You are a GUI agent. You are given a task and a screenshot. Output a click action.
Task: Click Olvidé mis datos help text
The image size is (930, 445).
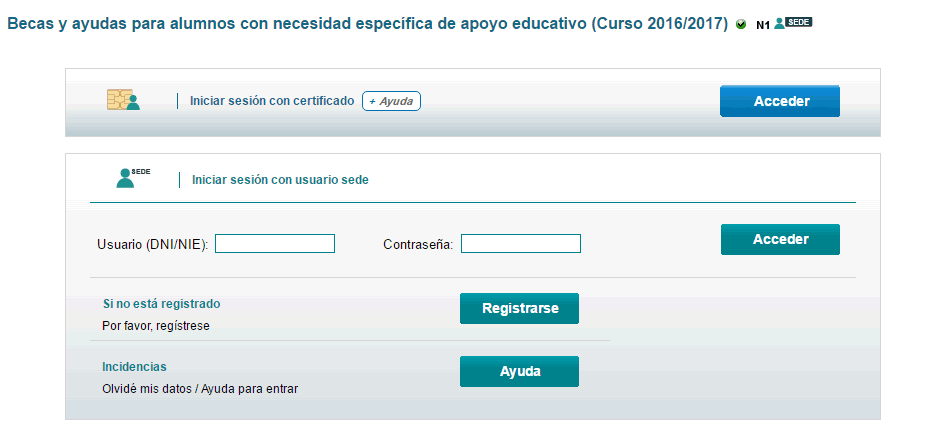(200, 389)
